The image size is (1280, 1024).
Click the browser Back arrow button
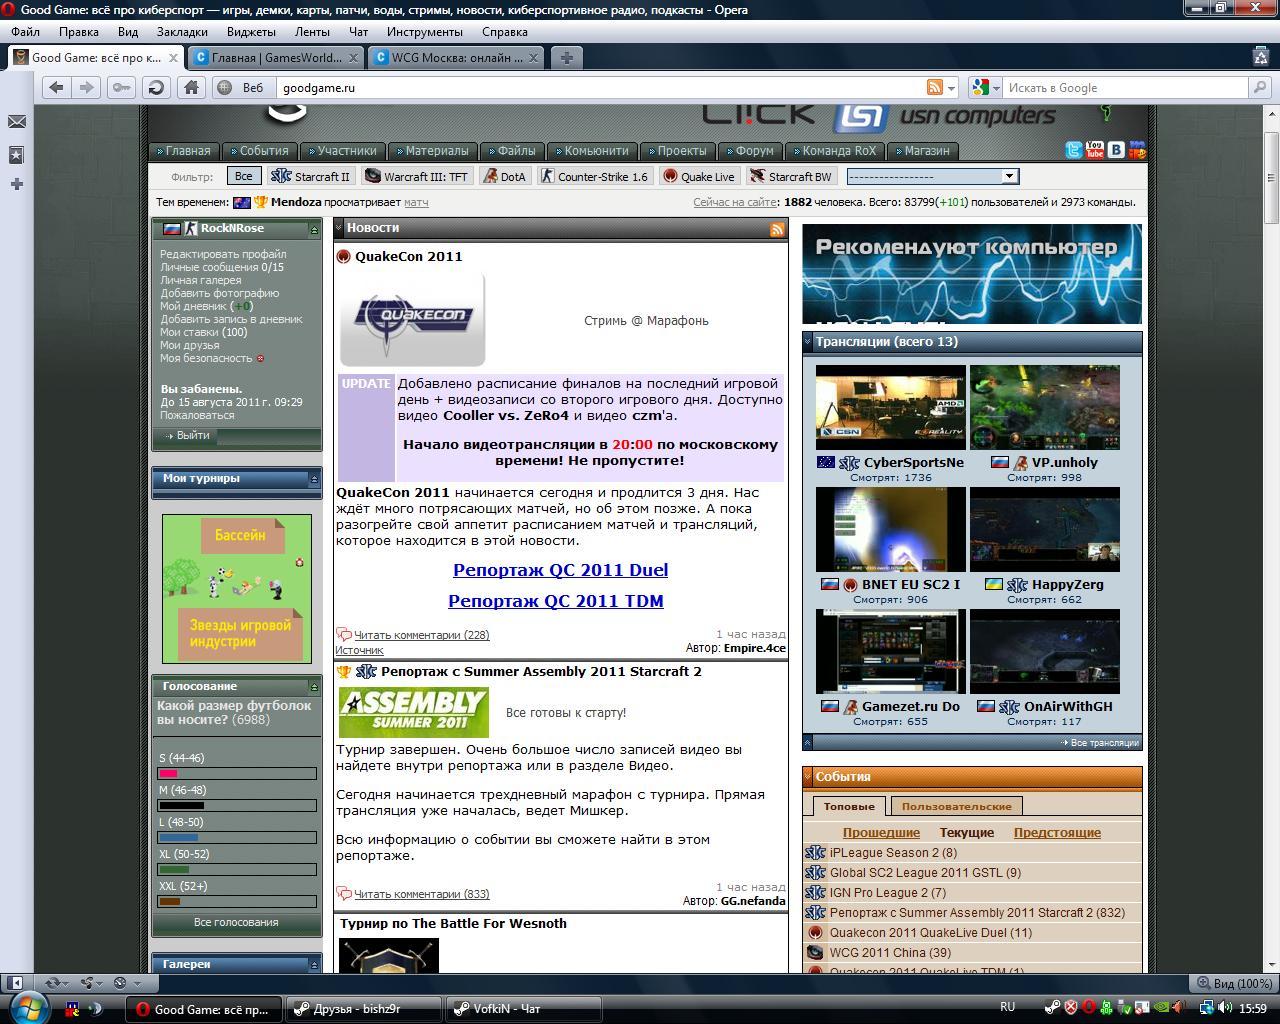point(57,88)
